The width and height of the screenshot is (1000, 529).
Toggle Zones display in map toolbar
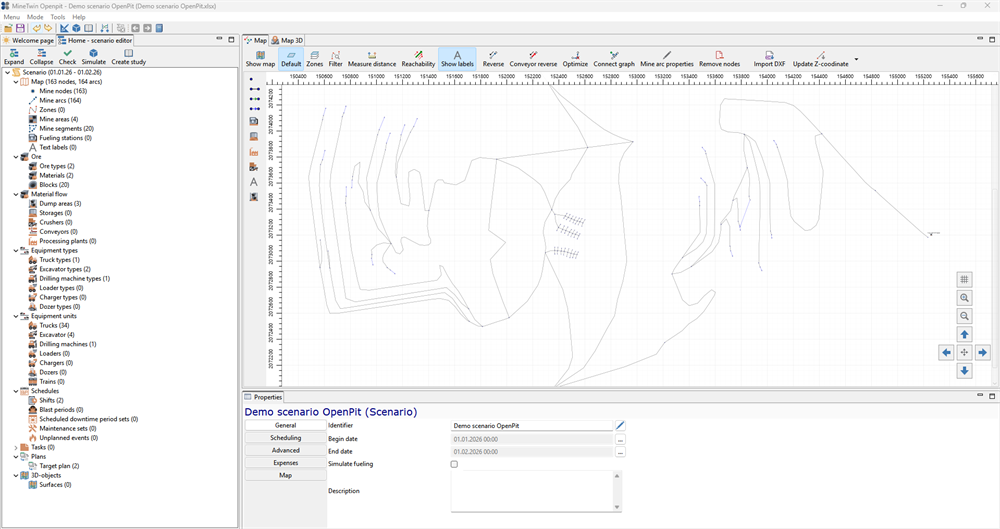click(314, 59)
